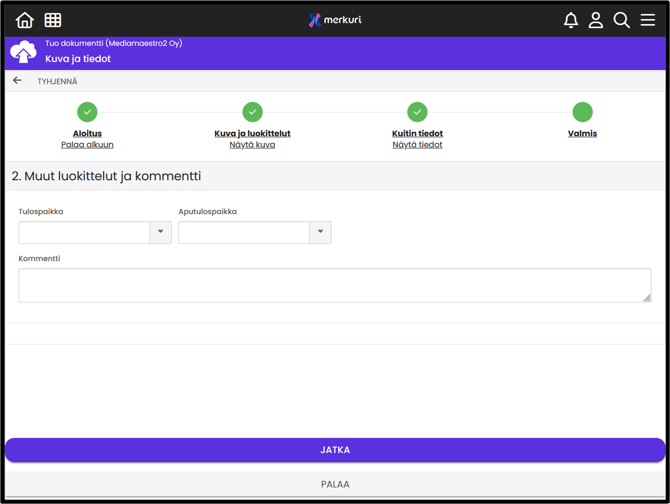The width and height of the screenshot is (670, 504).
Task: Open the grid apps menu icon
Action: click(x=53, y=20)
